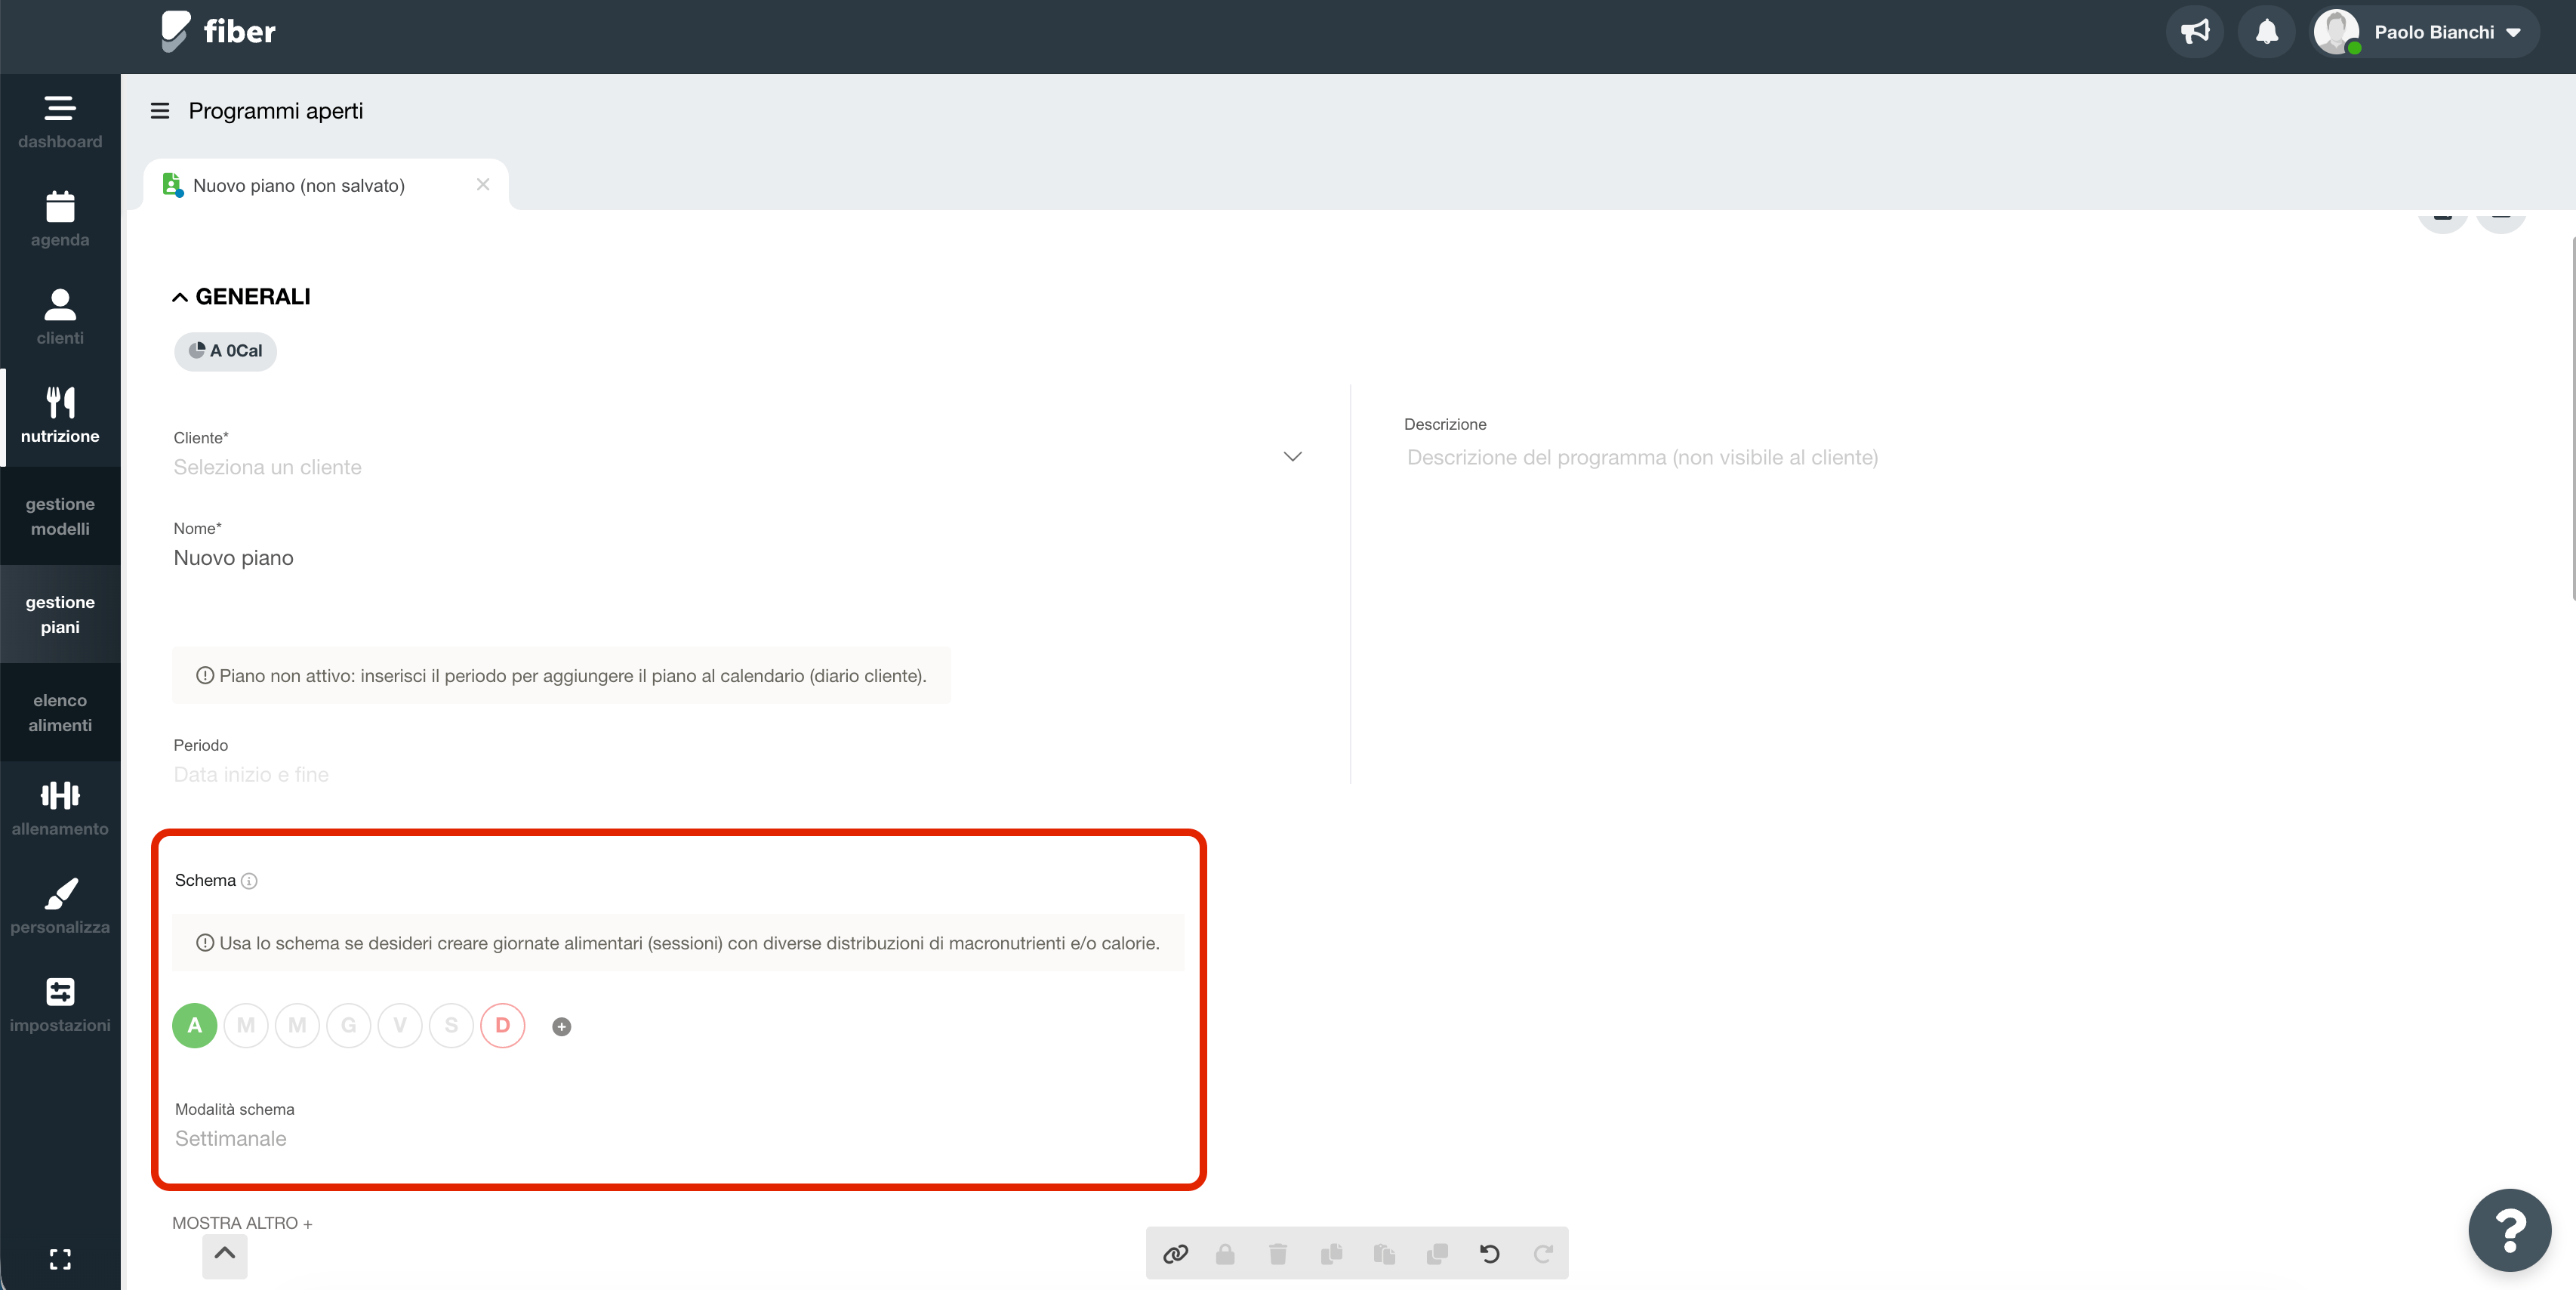2576x1290 pixels.
Task: Open the dashboard section in sidebar
Action: coord(60,122)
